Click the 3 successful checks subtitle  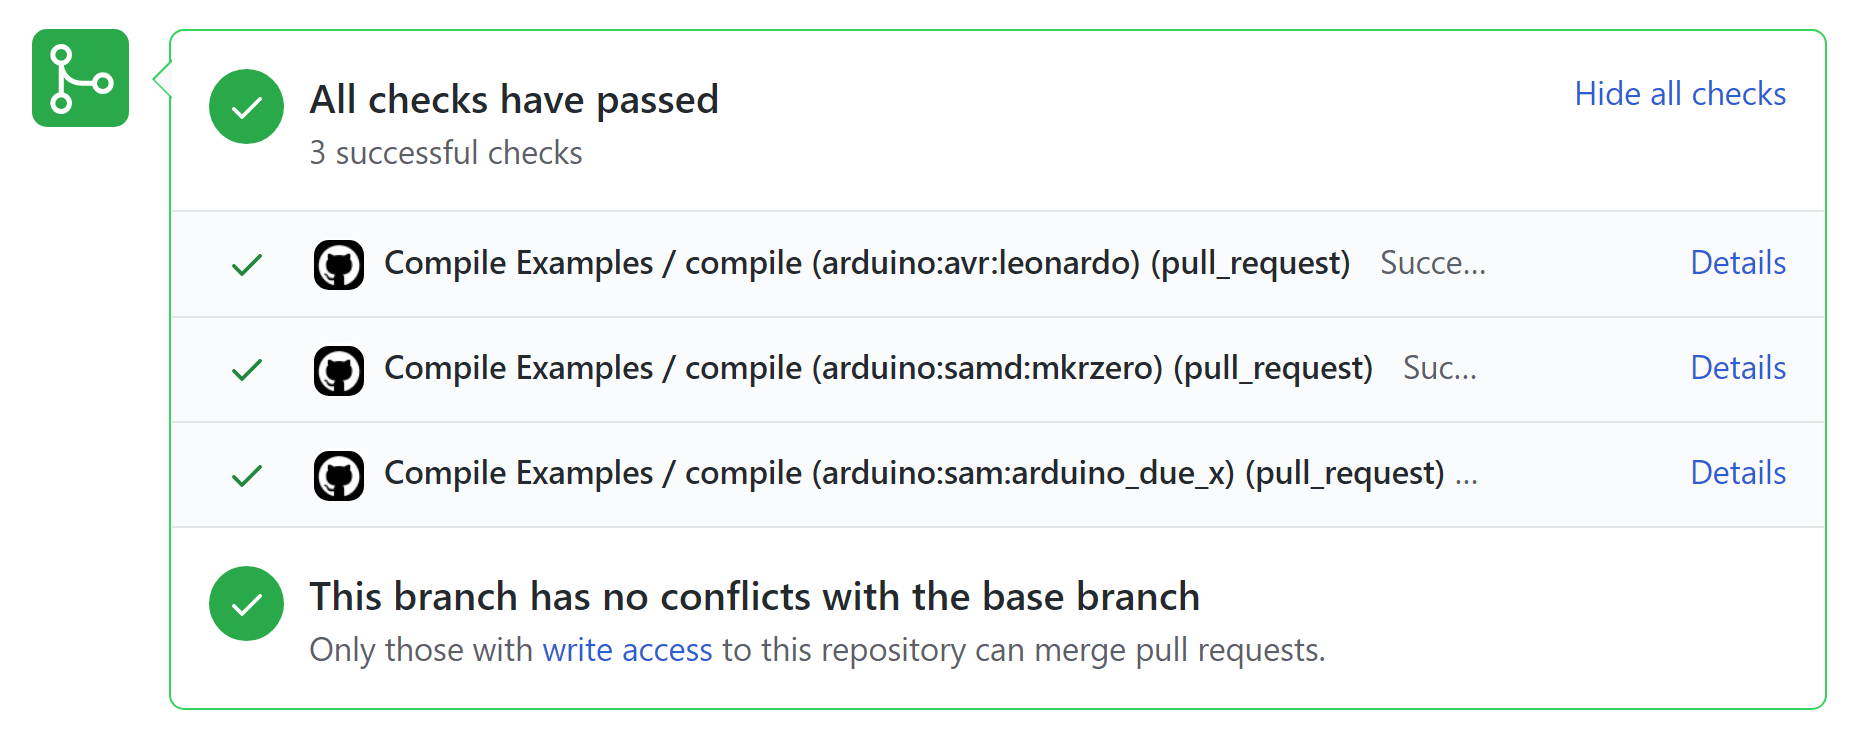coord(446,153)
